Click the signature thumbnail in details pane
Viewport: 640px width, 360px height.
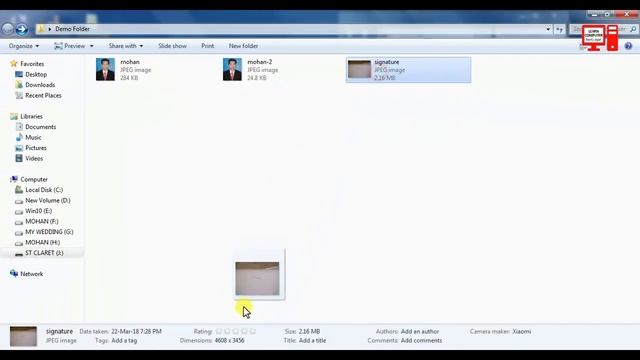pyautogui.click(x=23, y=336)
